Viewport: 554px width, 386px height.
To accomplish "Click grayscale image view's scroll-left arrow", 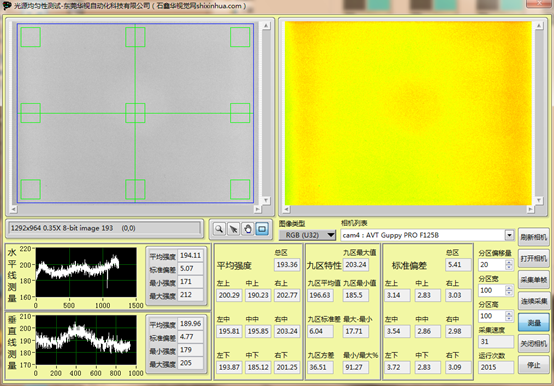I will click(x=13, y=209).
